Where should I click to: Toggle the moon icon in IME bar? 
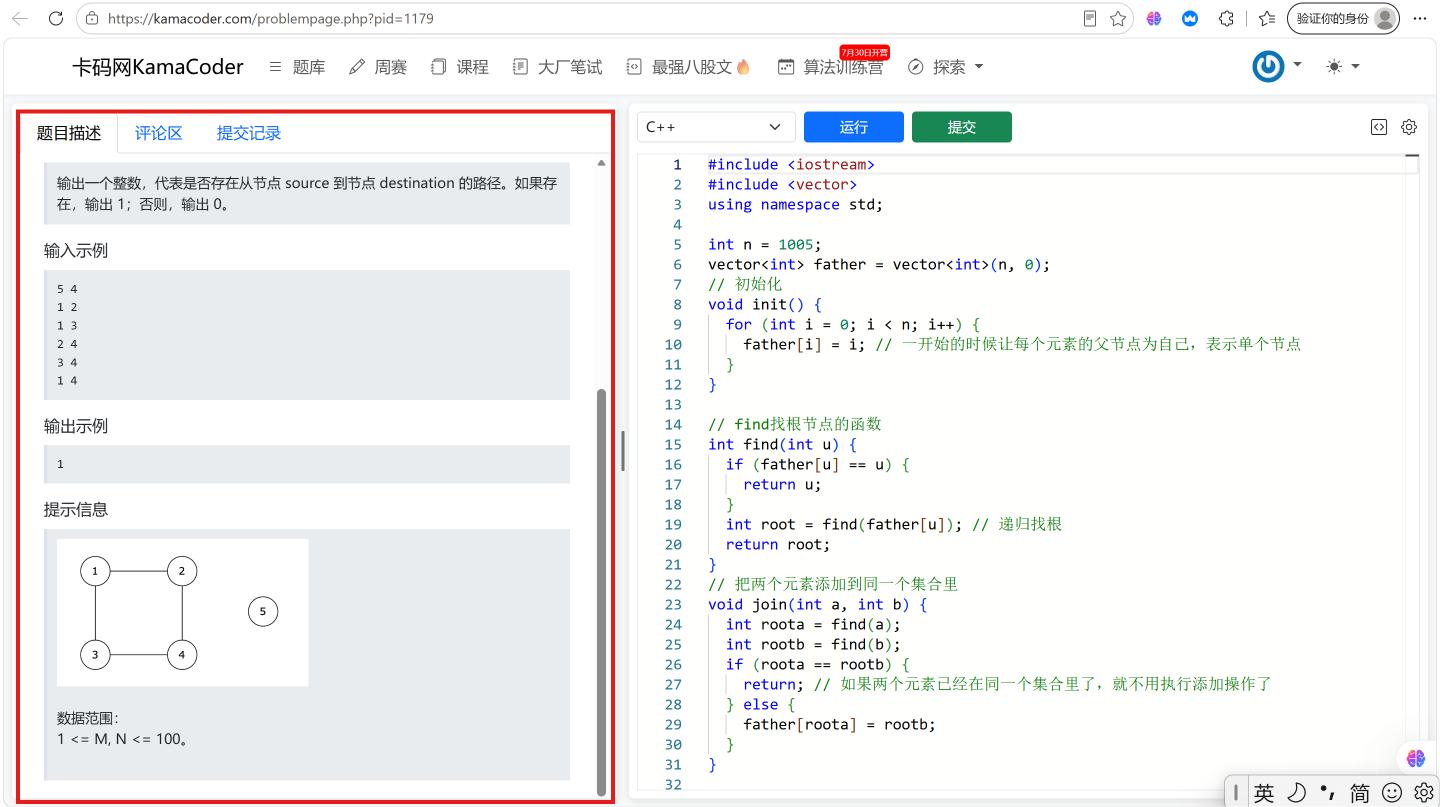point(1296,793)
